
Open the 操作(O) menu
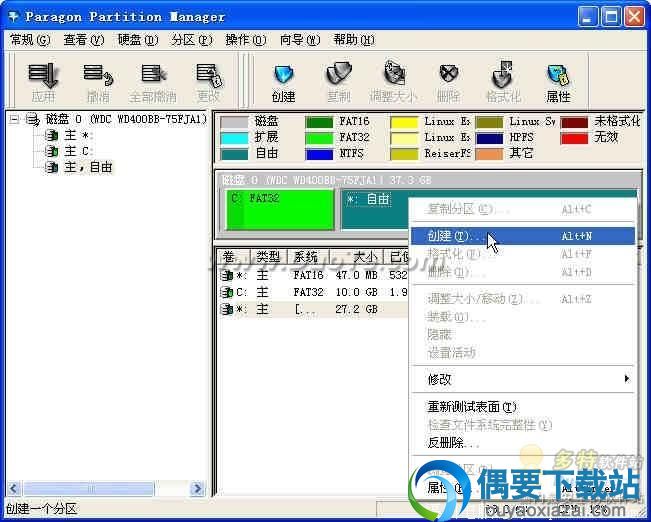[x=246, y=40]
